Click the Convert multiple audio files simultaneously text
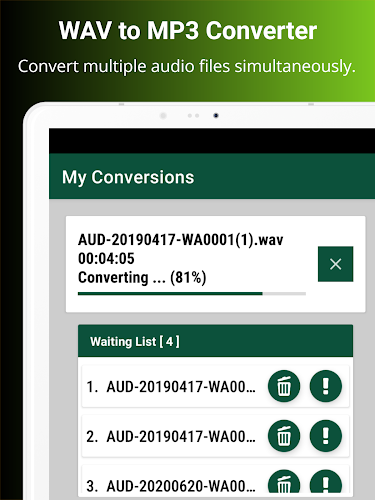 187,66
